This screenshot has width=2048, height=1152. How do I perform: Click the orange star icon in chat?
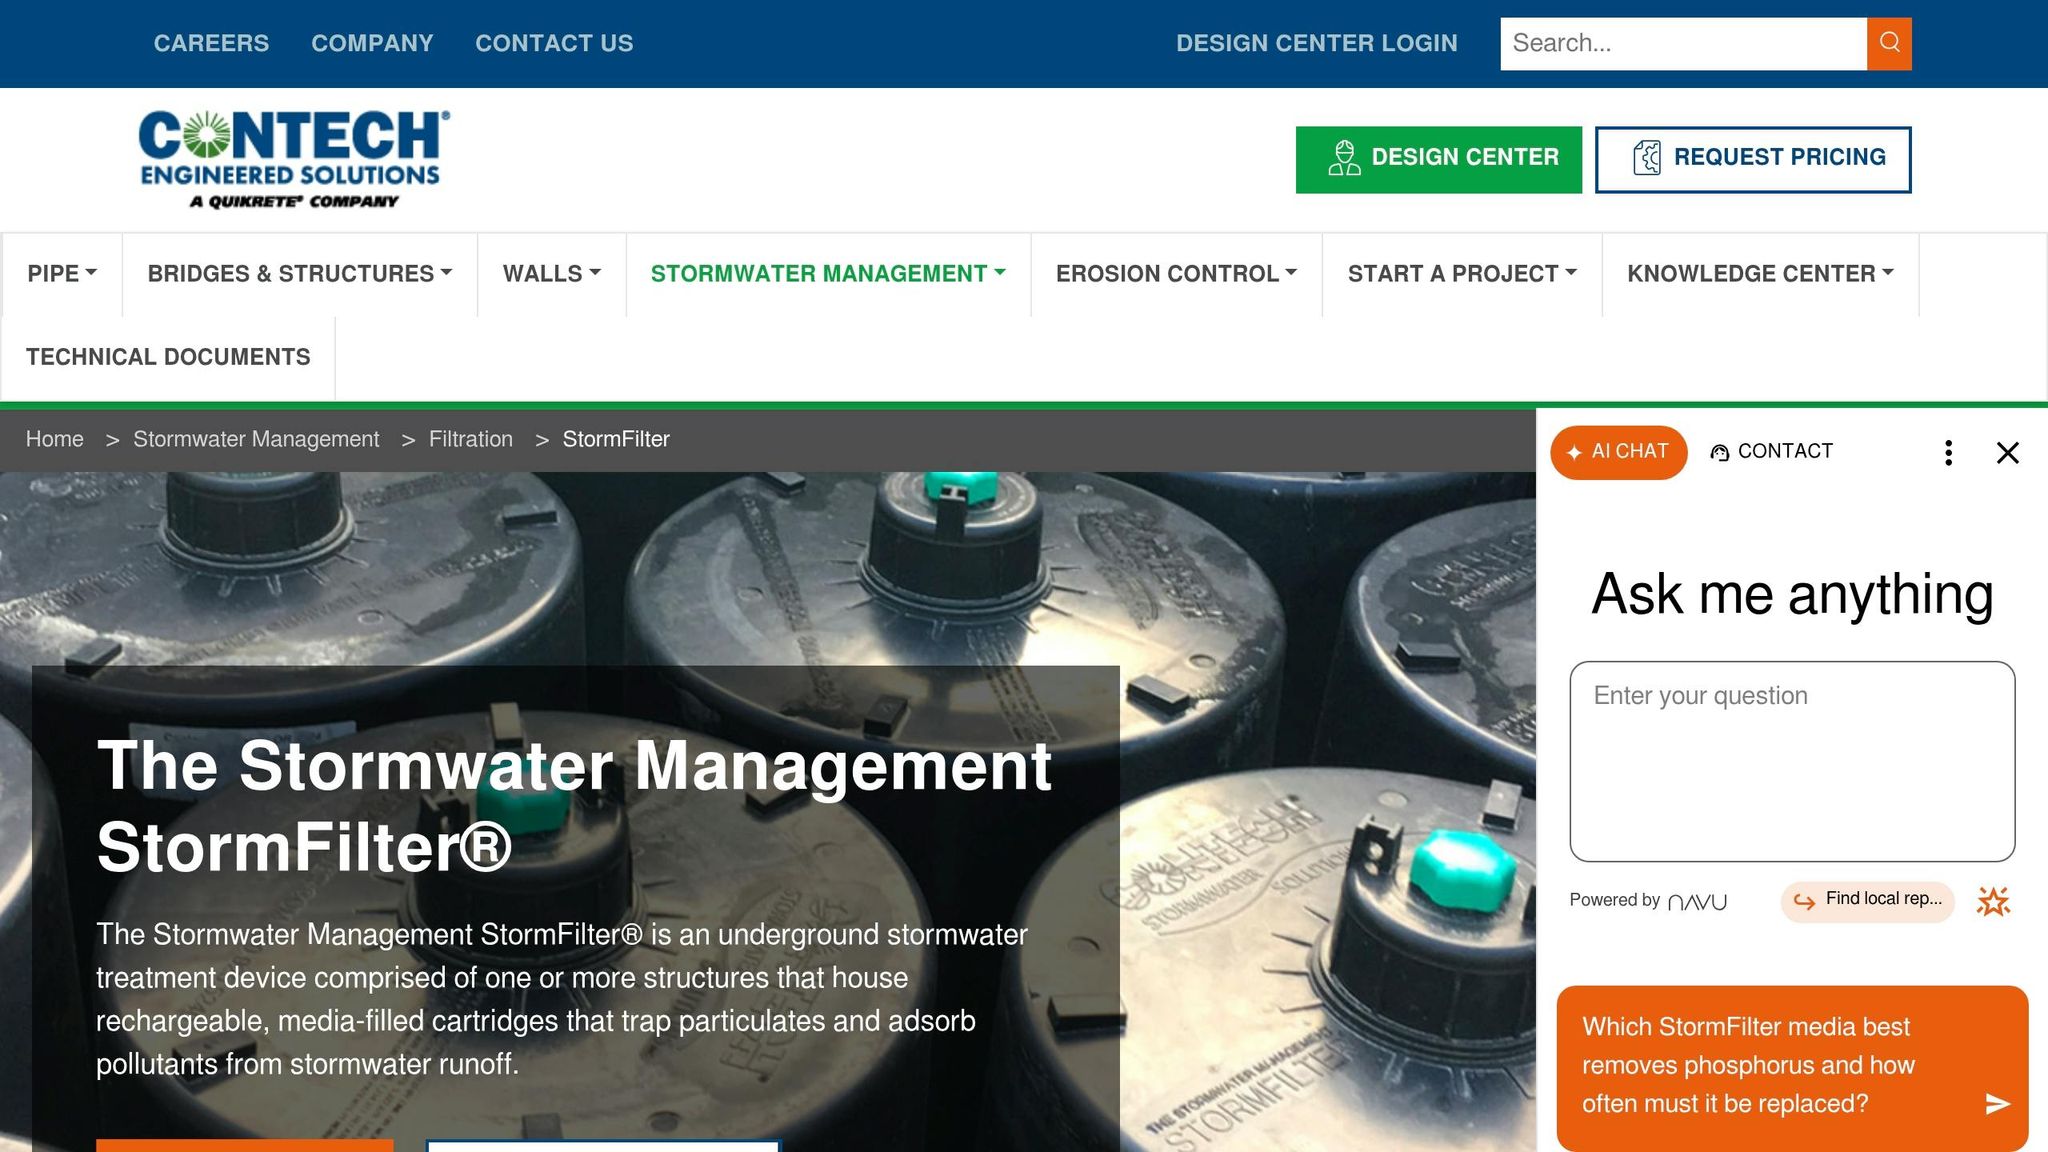coord(1992,901)
